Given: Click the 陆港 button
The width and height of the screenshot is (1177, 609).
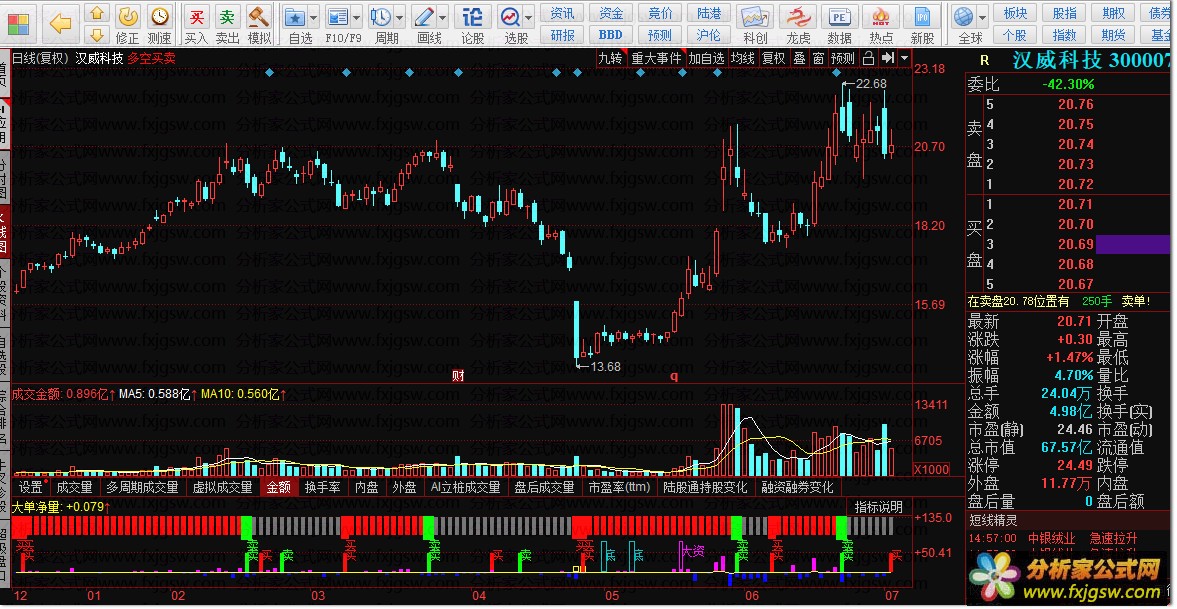Looking at the screenshot, I should pos(709,14).
